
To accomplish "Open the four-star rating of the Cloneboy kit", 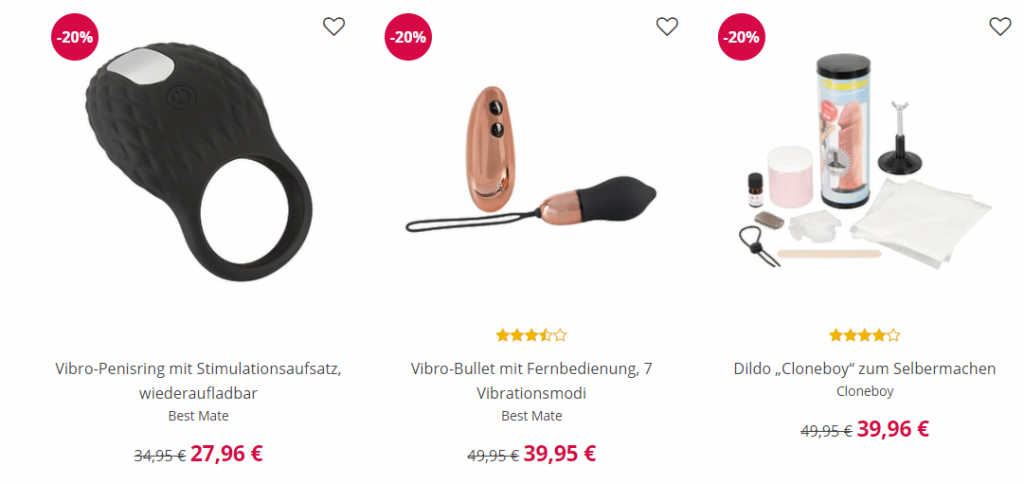I will (865, 336).
